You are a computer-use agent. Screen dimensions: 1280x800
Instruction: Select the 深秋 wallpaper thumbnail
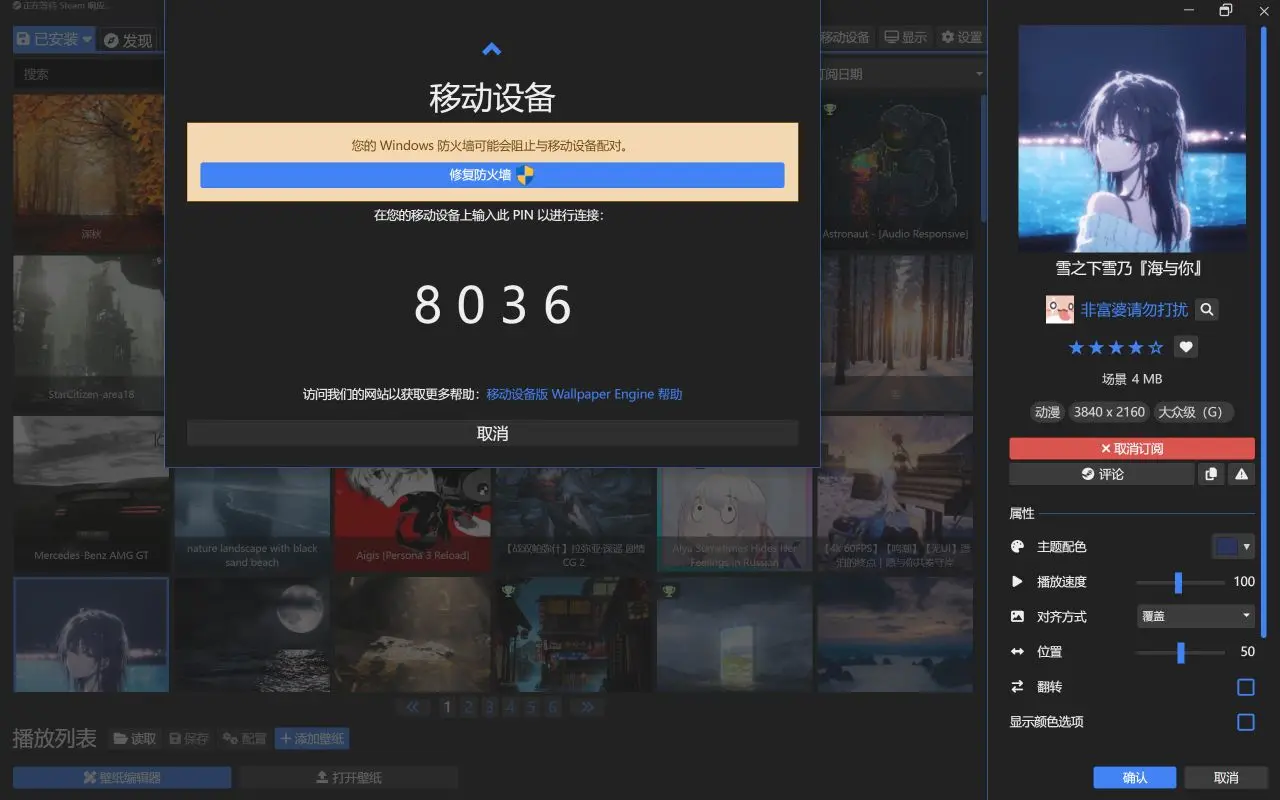click(x=90, y=172)
